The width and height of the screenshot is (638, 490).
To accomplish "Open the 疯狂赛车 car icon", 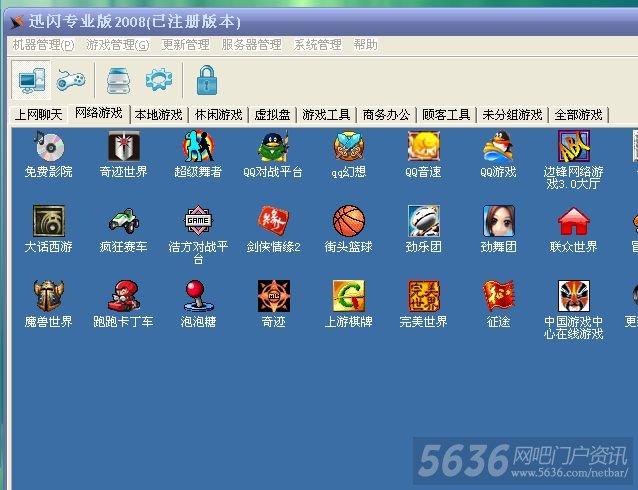I will [x=124, y=221].
